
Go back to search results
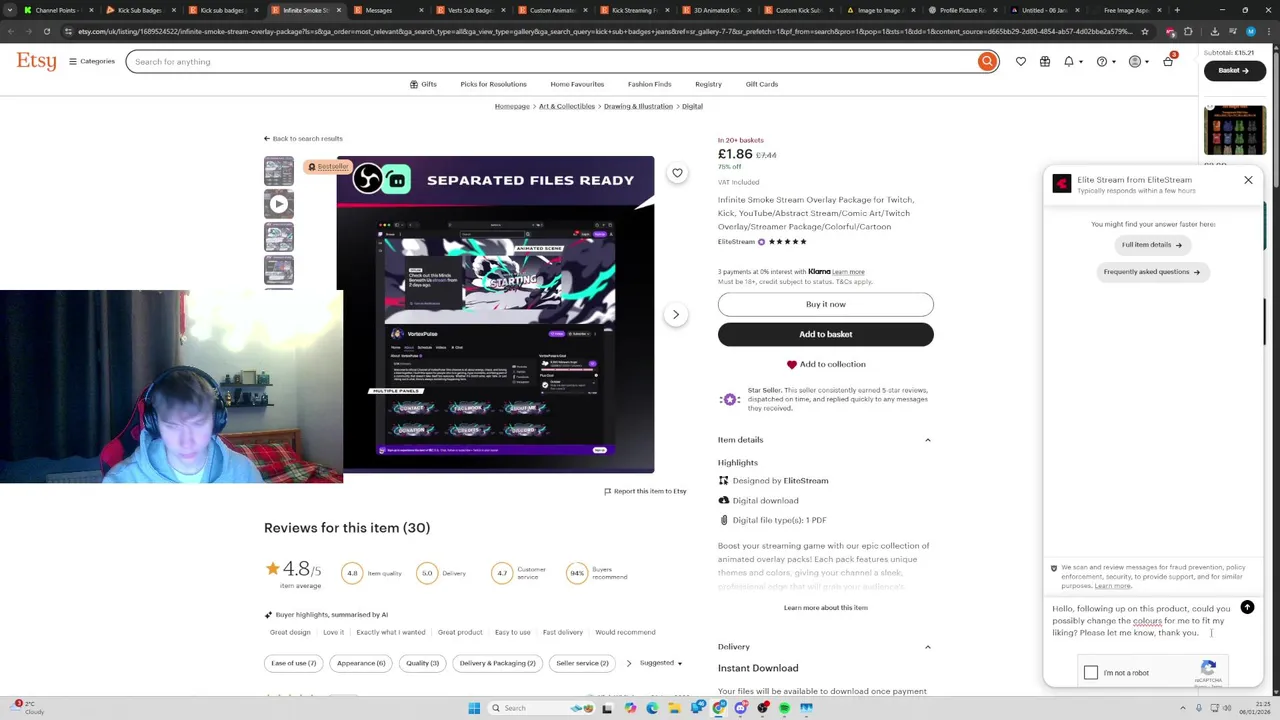point(303,139)
